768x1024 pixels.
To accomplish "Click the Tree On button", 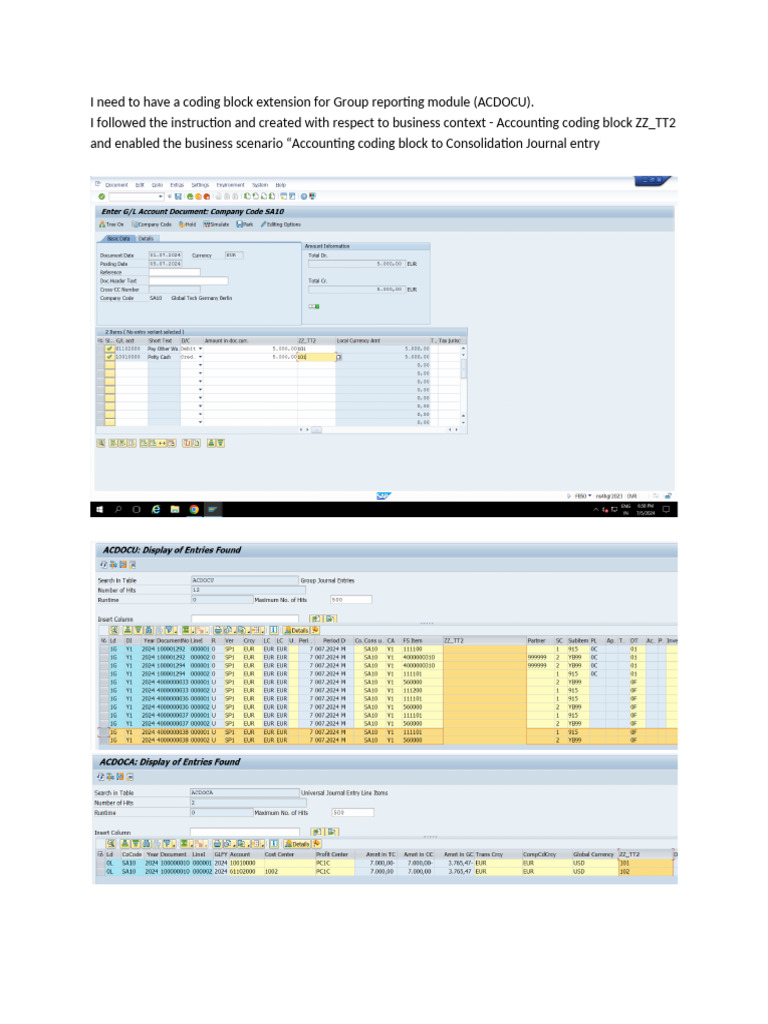I will coord(111,224).
